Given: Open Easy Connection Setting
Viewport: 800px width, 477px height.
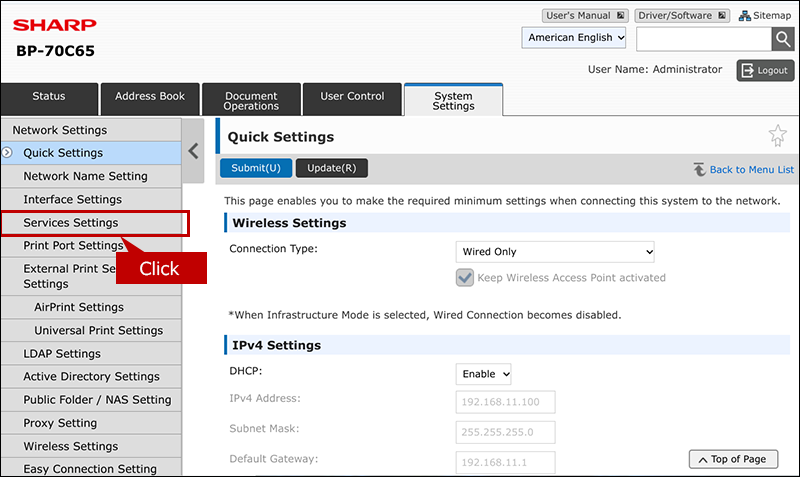Looking at the screenshot, I should 91,468.
